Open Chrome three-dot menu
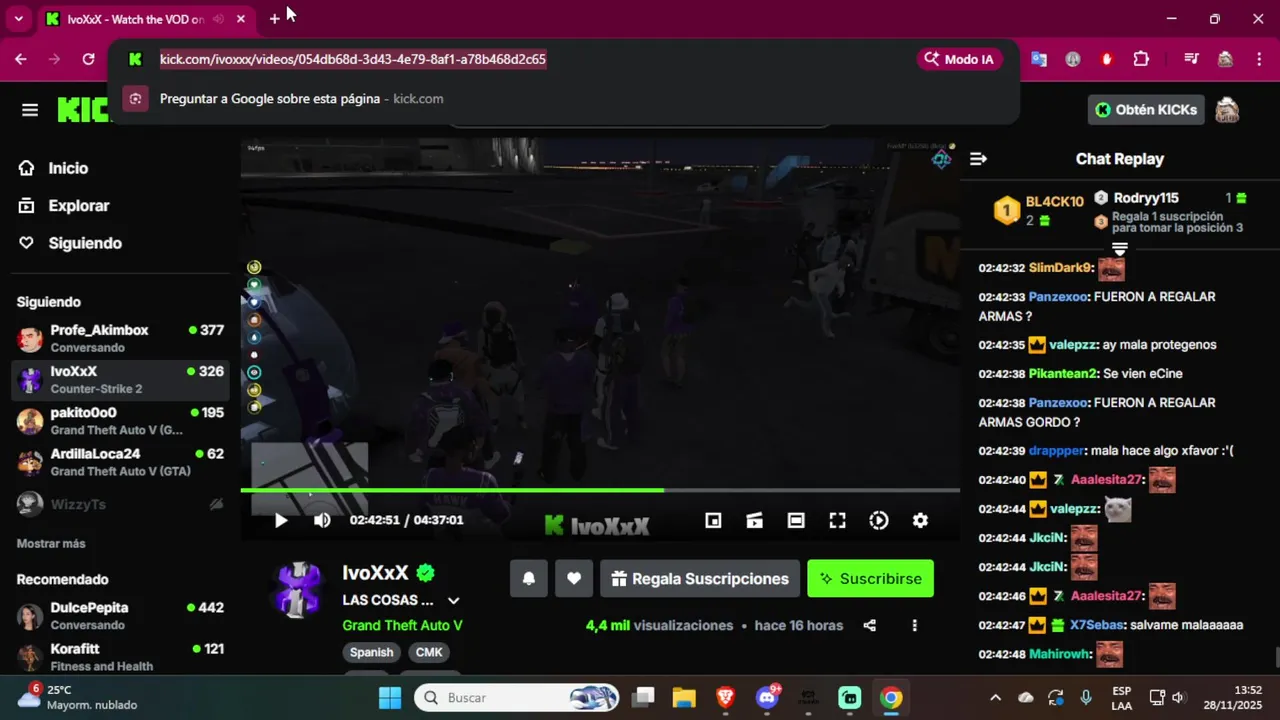Screen dimensions: 1280x720 coord(1259,59)
